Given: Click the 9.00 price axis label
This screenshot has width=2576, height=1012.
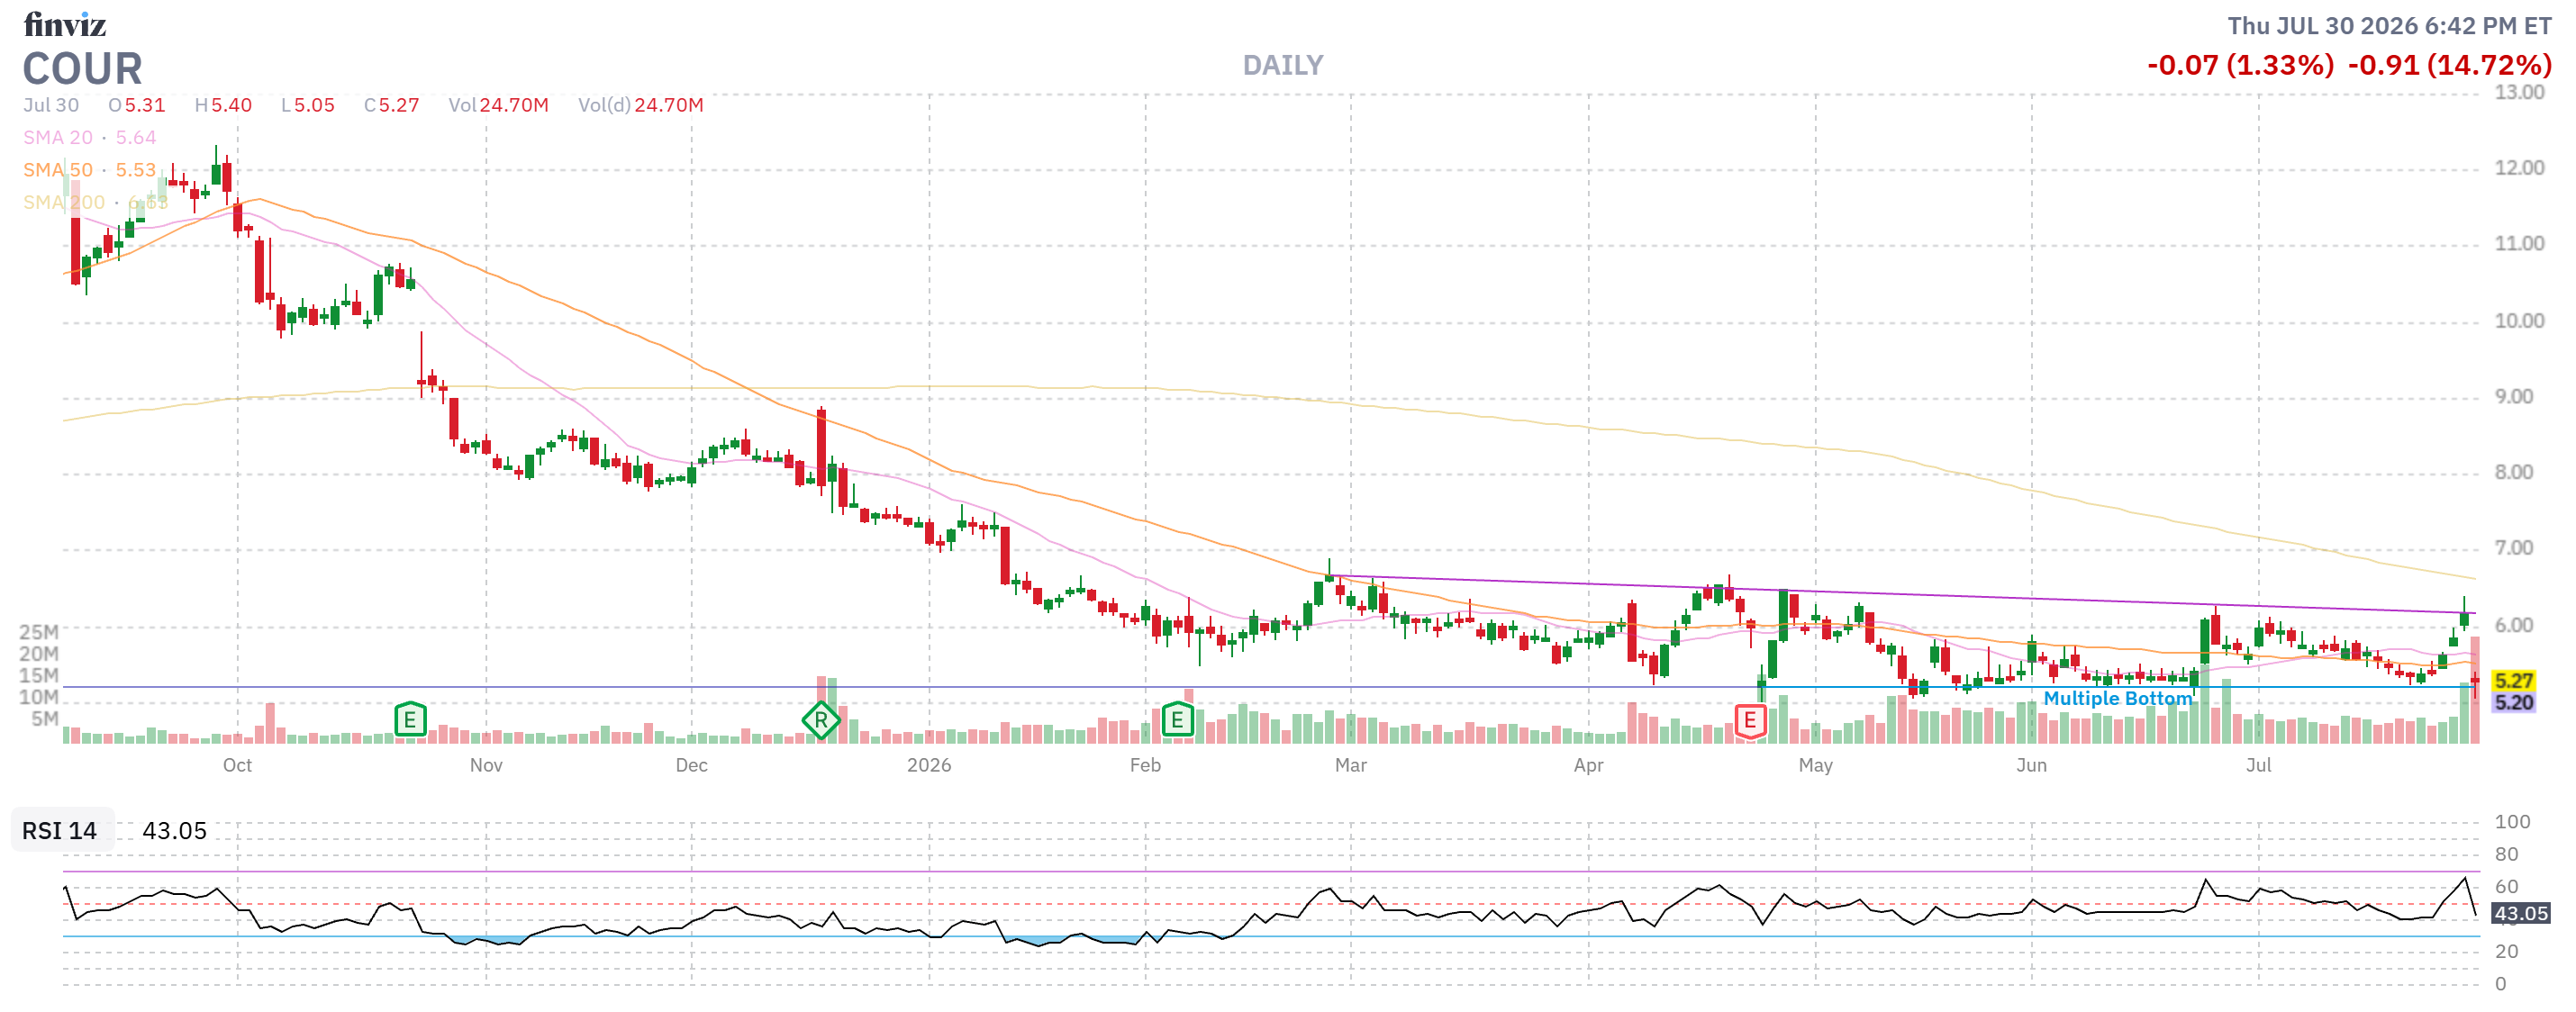Looking at the screenshot, I should pos(2513,397).
